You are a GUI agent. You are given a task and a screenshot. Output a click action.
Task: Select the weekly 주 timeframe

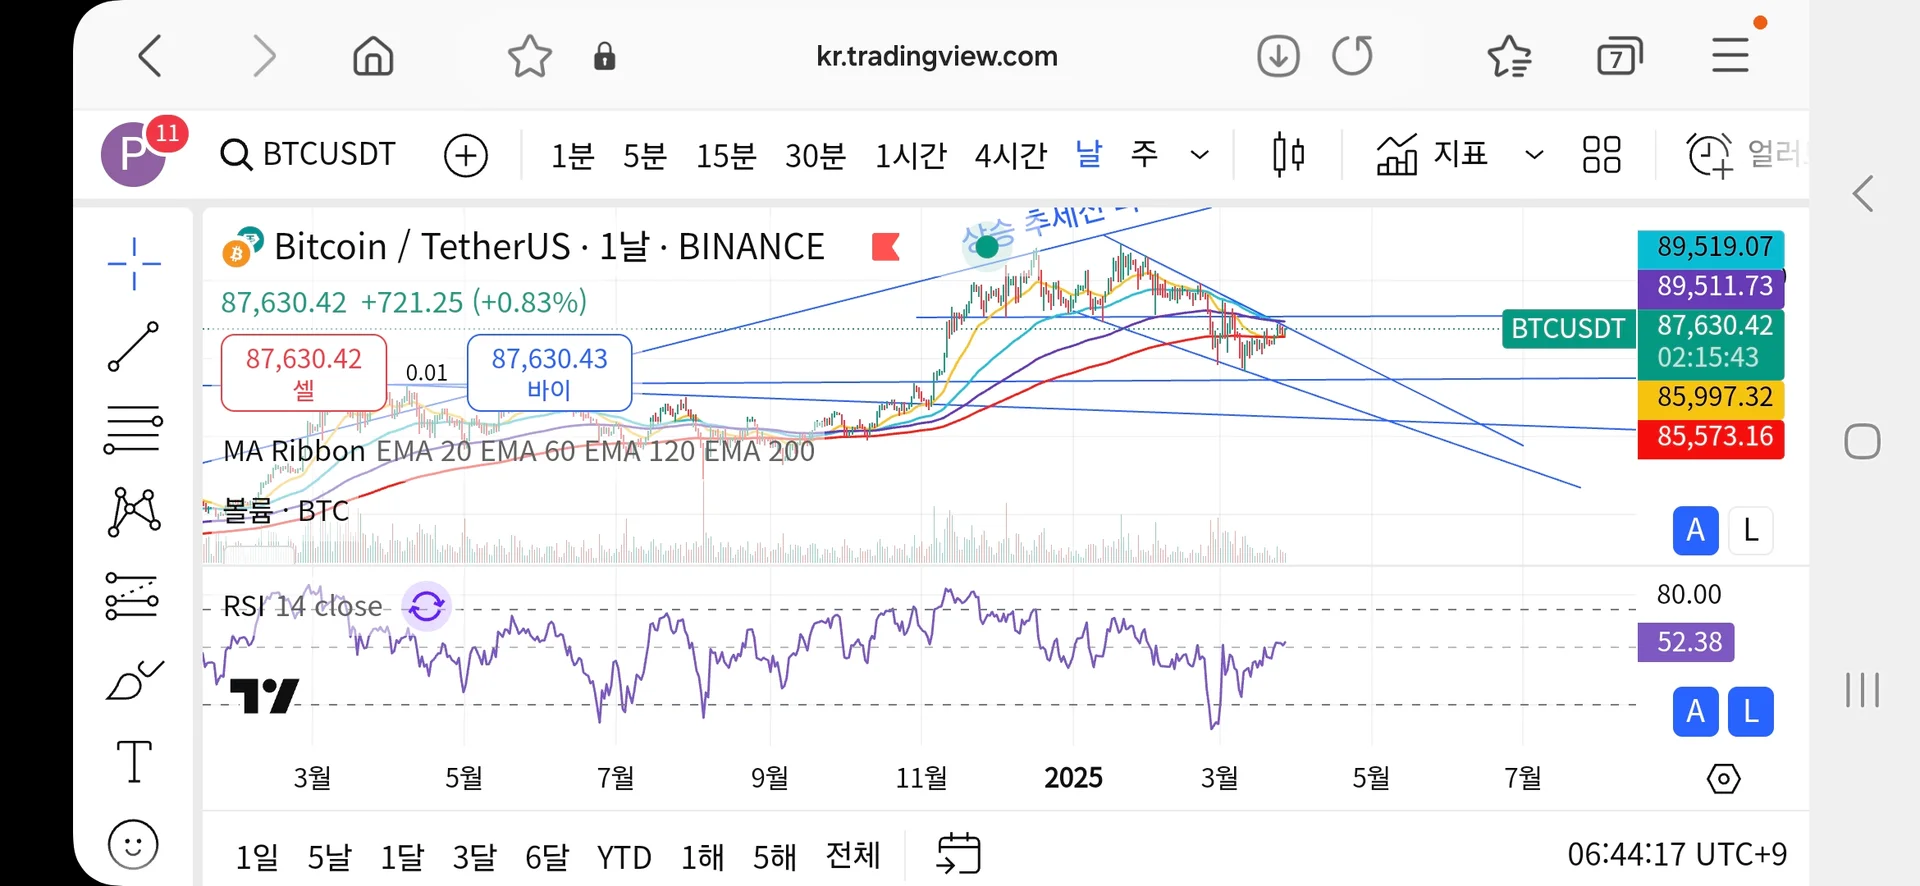click(1144, 154)
